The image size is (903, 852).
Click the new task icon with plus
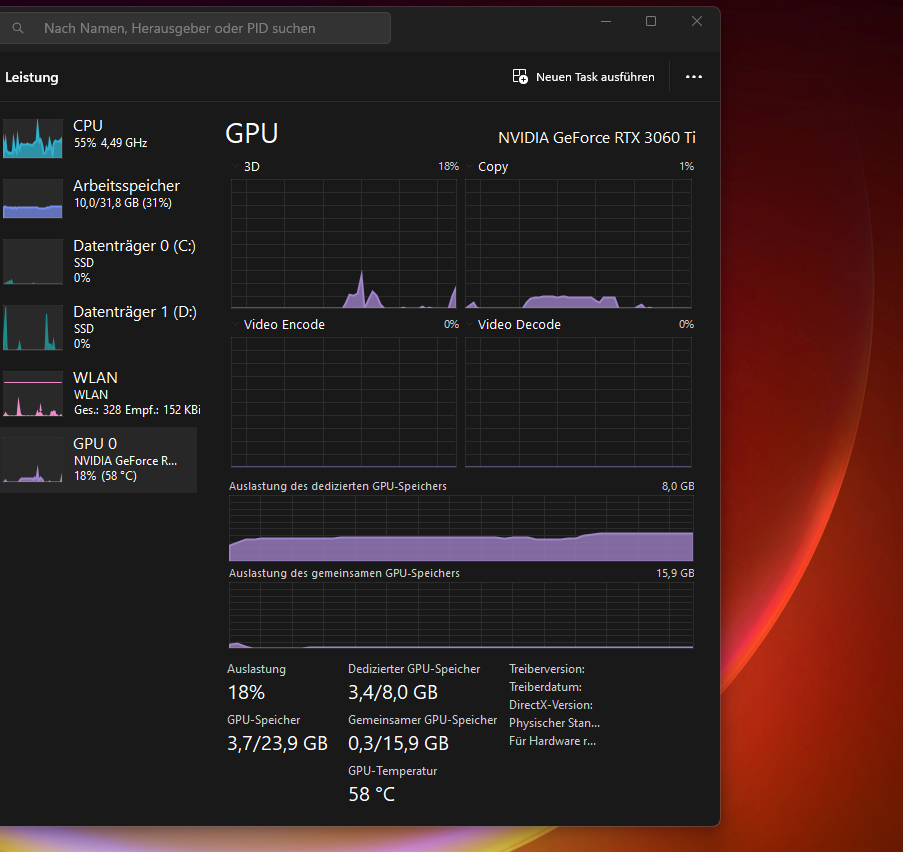520,77
